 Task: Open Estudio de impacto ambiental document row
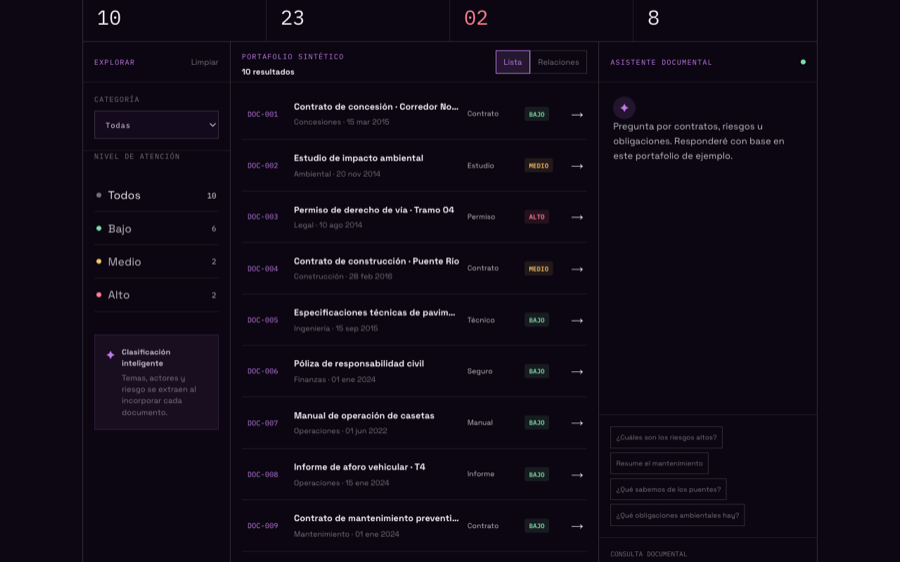(x=414, y=165)
